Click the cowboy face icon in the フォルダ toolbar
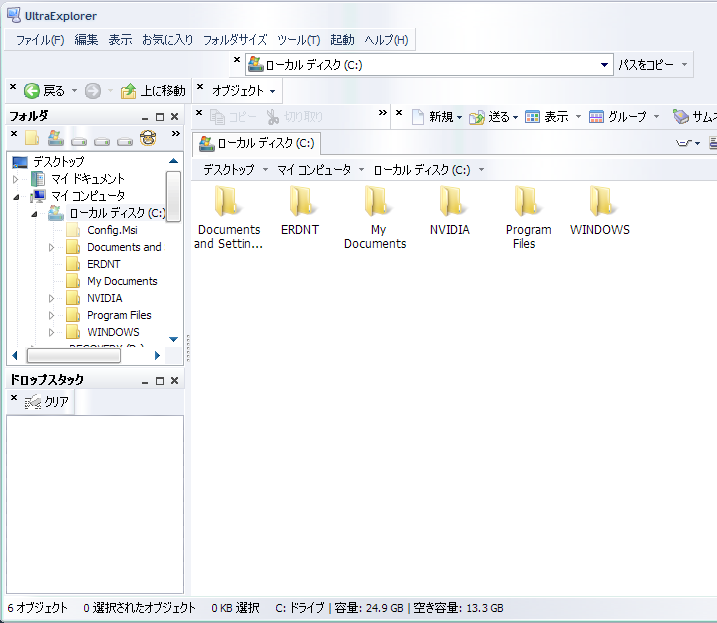 click(x=148, y=138)
